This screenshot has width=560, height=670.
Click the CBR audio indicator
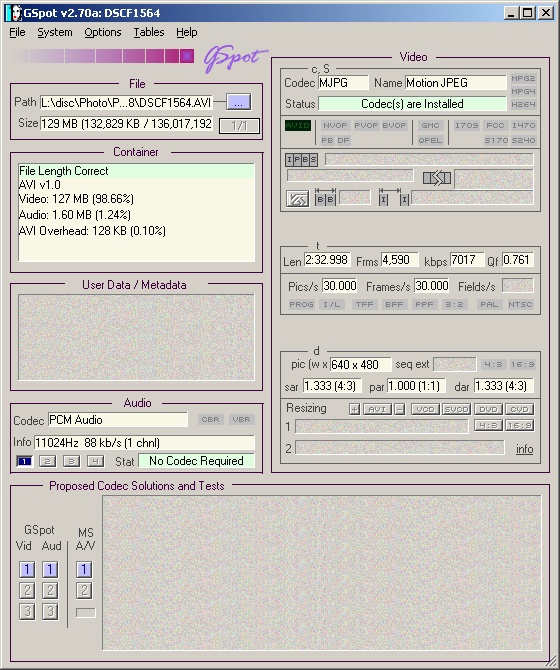click(211, 420)
